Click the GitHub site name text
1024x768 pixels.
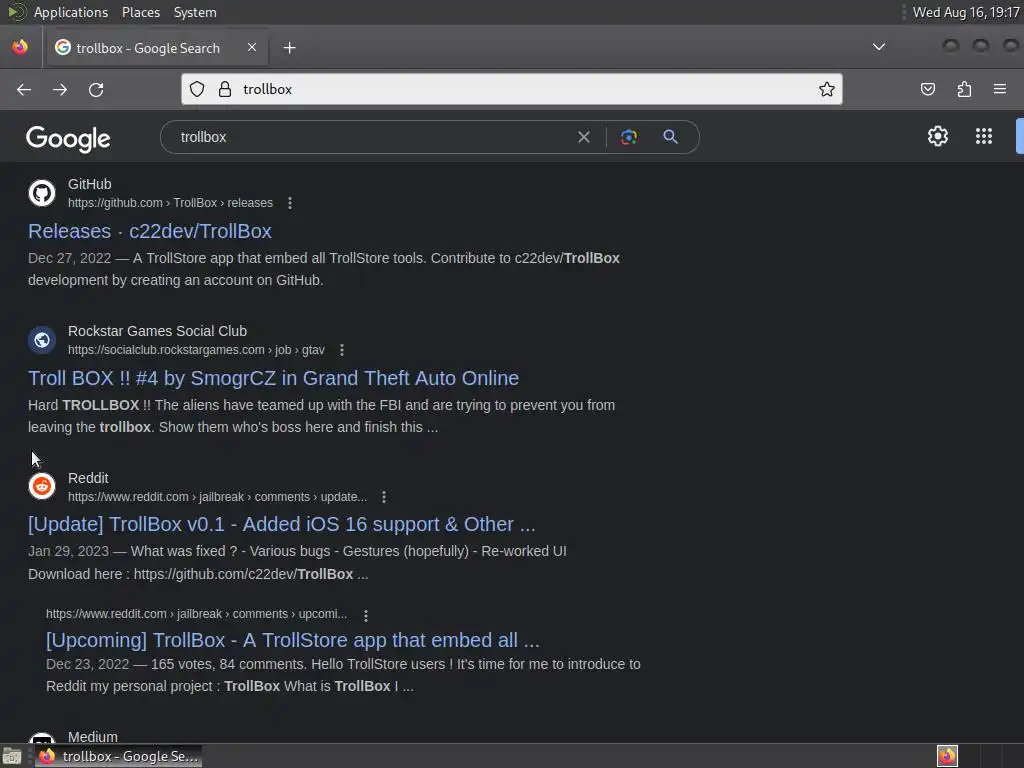click(89, 184)
